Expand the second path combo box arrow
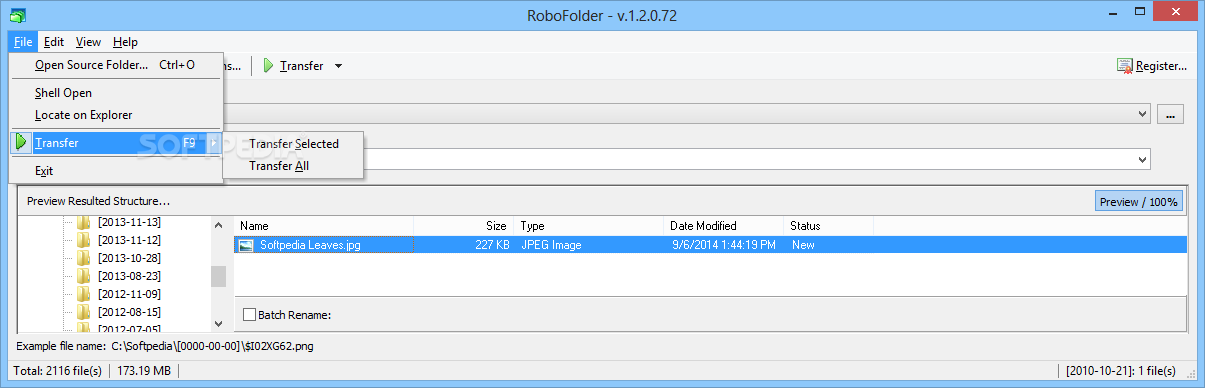1205x388 pixels. coord(1143,159)
